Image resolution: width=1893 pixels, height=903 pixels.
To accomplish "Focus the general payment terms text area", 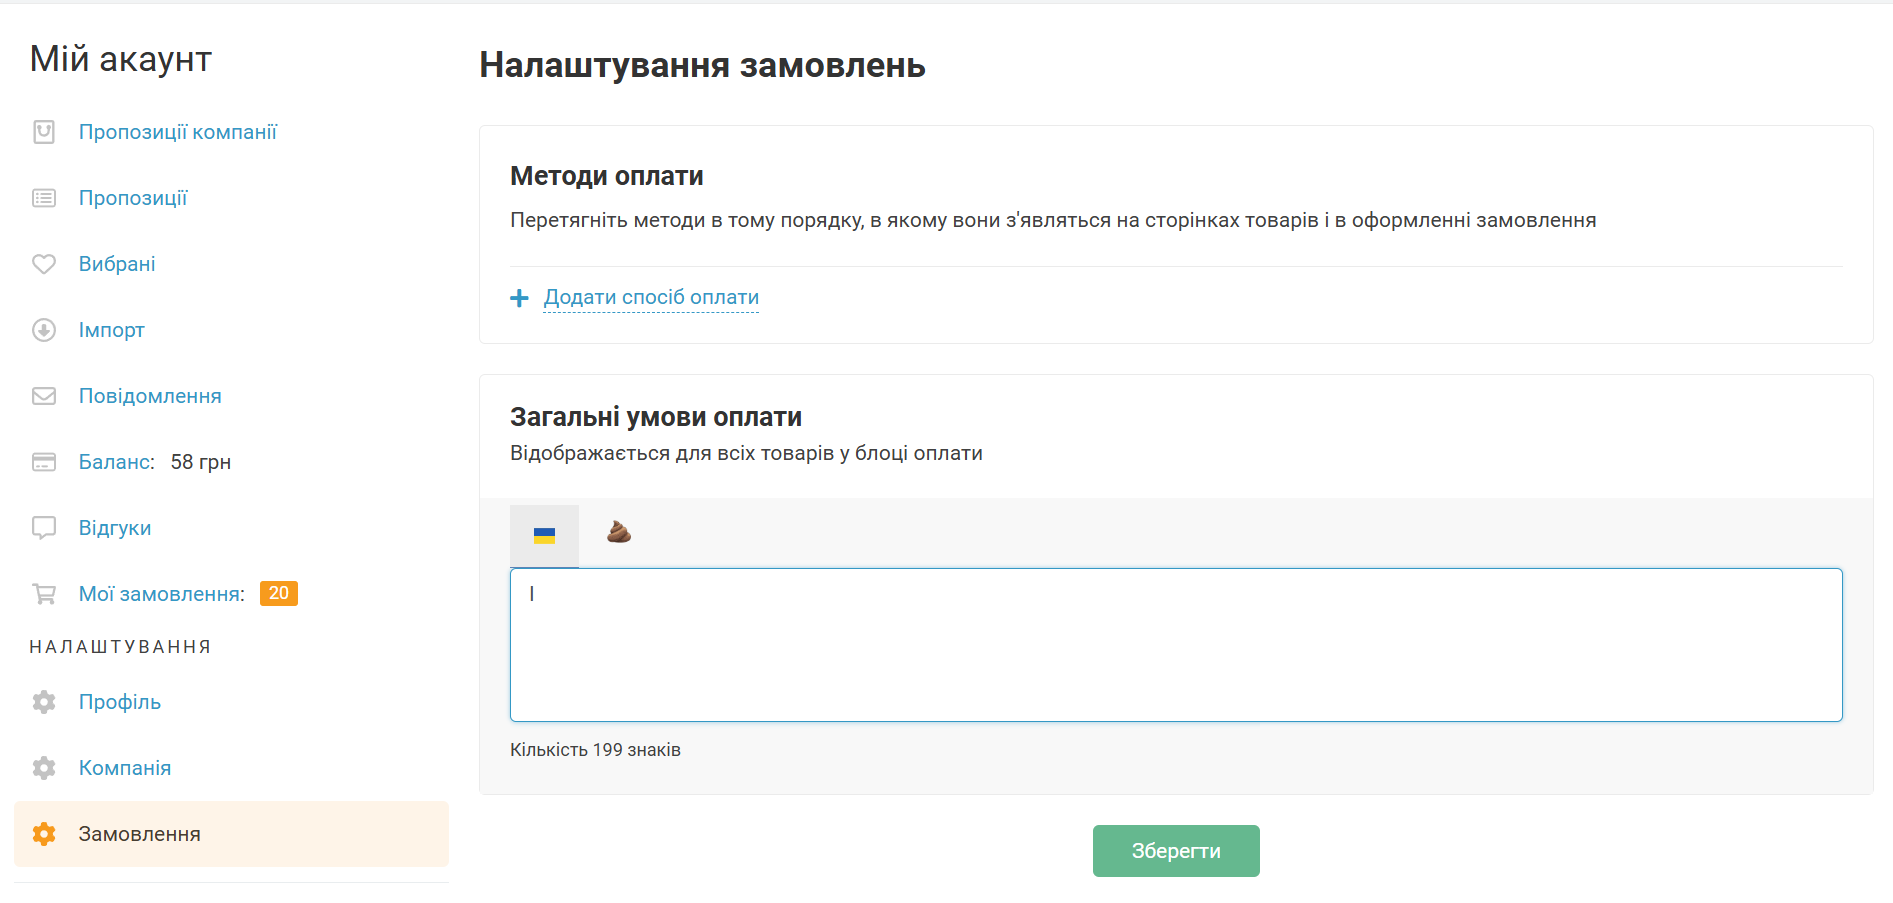I will (x=1175, y=645).
